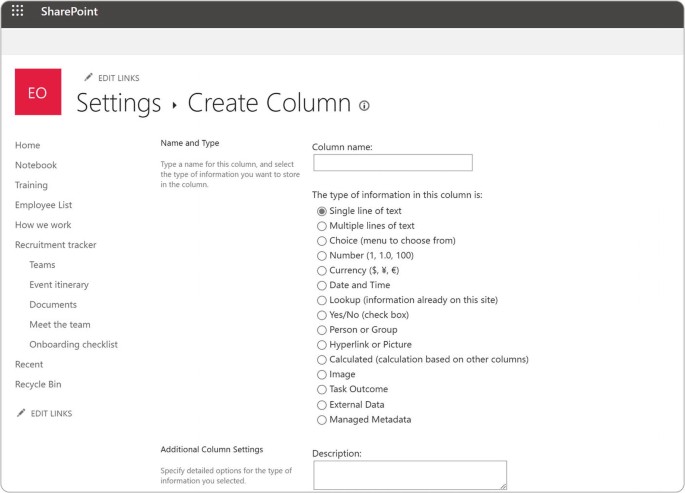
Task: Pick the Person or Group radio button
Action: click(322, 330)
